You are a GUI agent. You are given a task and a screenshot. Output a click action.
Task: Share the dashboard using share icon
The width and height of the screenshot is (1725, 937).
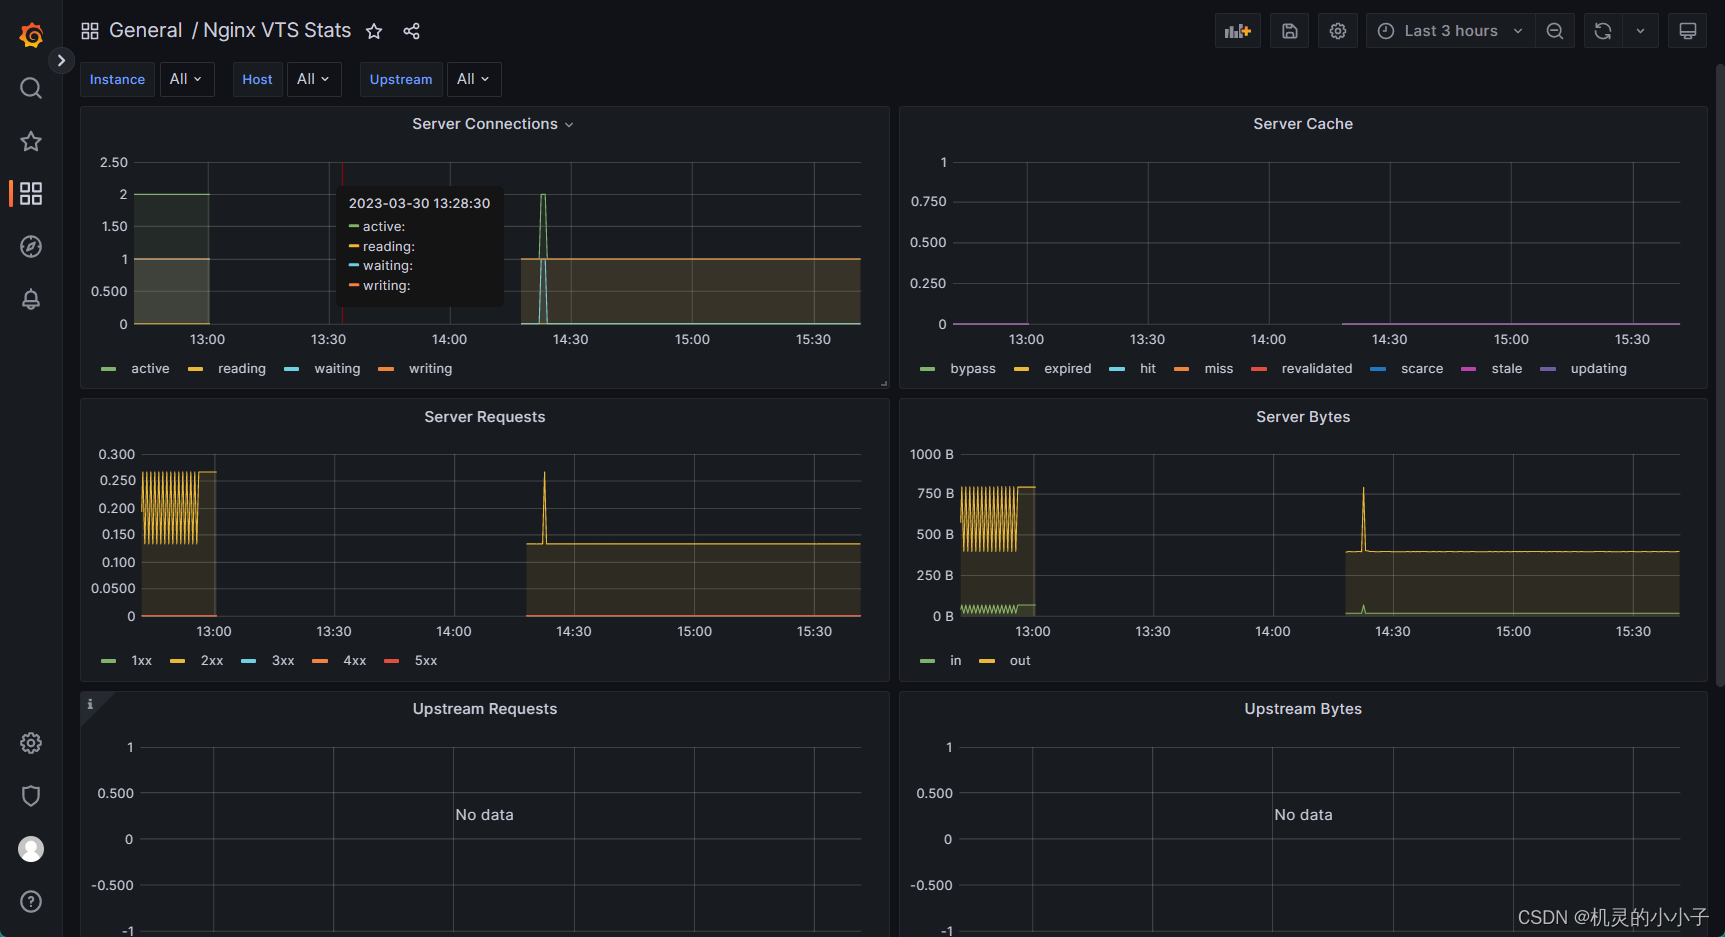click(411, 31)
